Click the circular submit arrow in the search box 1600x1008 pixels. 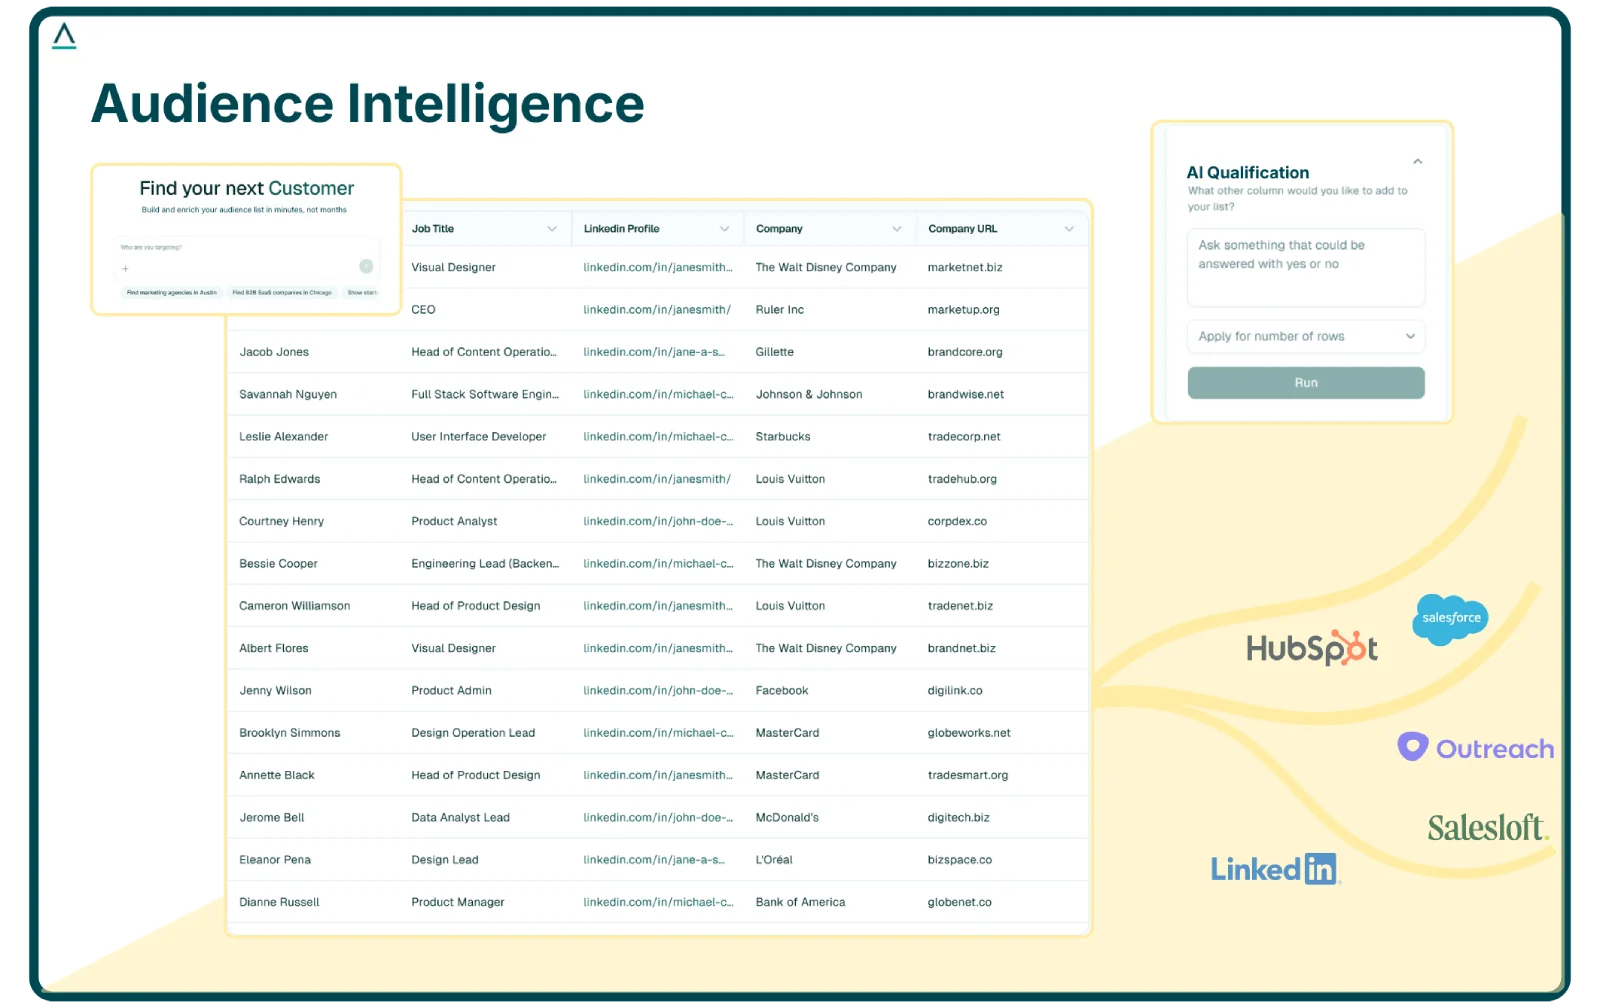366,264
